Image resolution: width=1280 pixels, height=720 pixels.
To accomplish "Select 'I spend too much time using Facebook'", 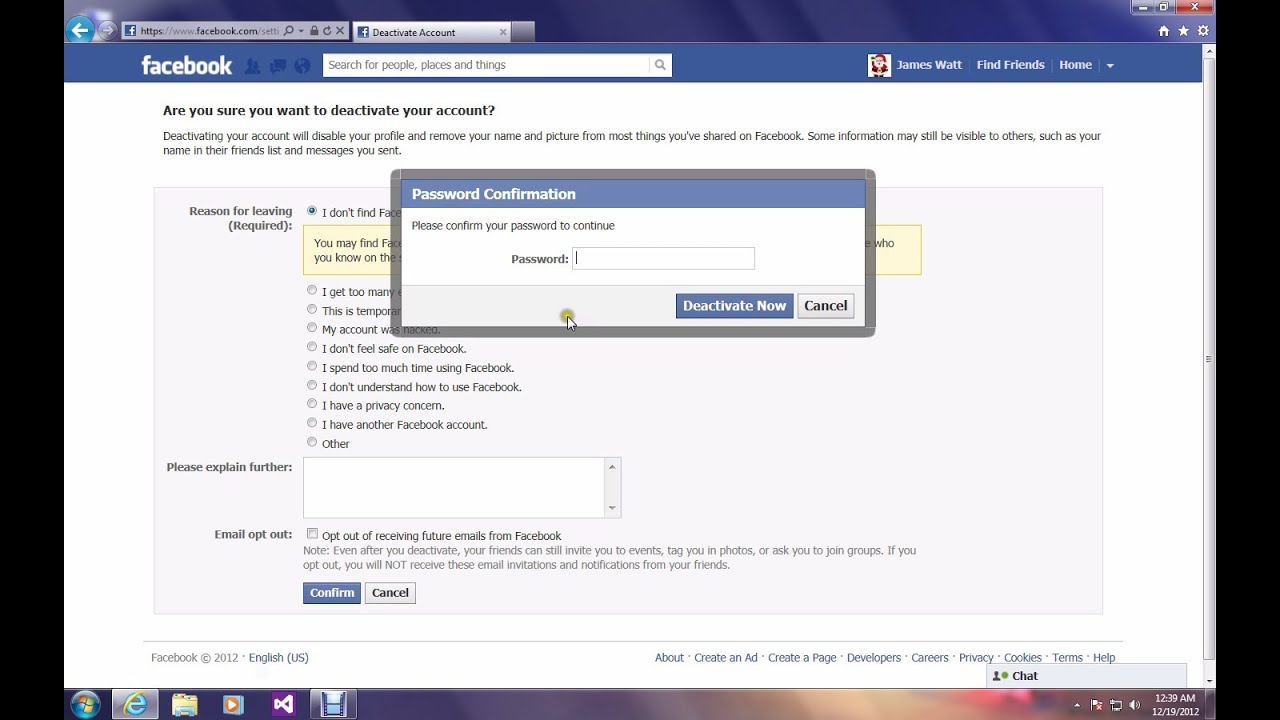I will pyautogui.click(x=312, y=366).
